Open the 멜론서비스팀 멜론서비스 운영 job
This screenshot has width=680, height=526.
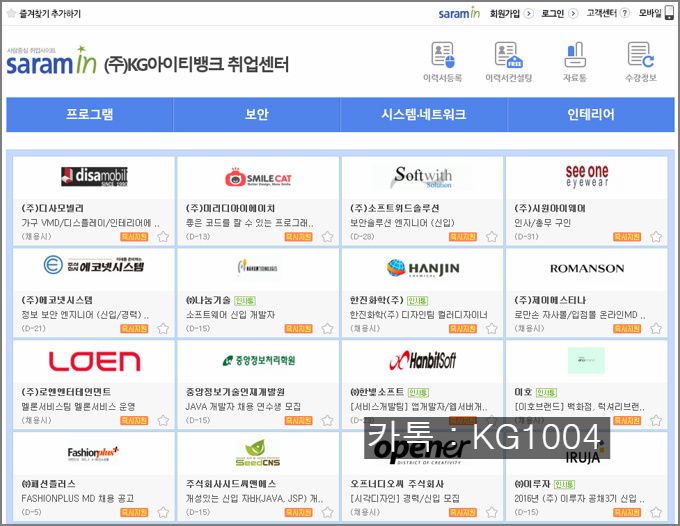click(x=78, y=407)
